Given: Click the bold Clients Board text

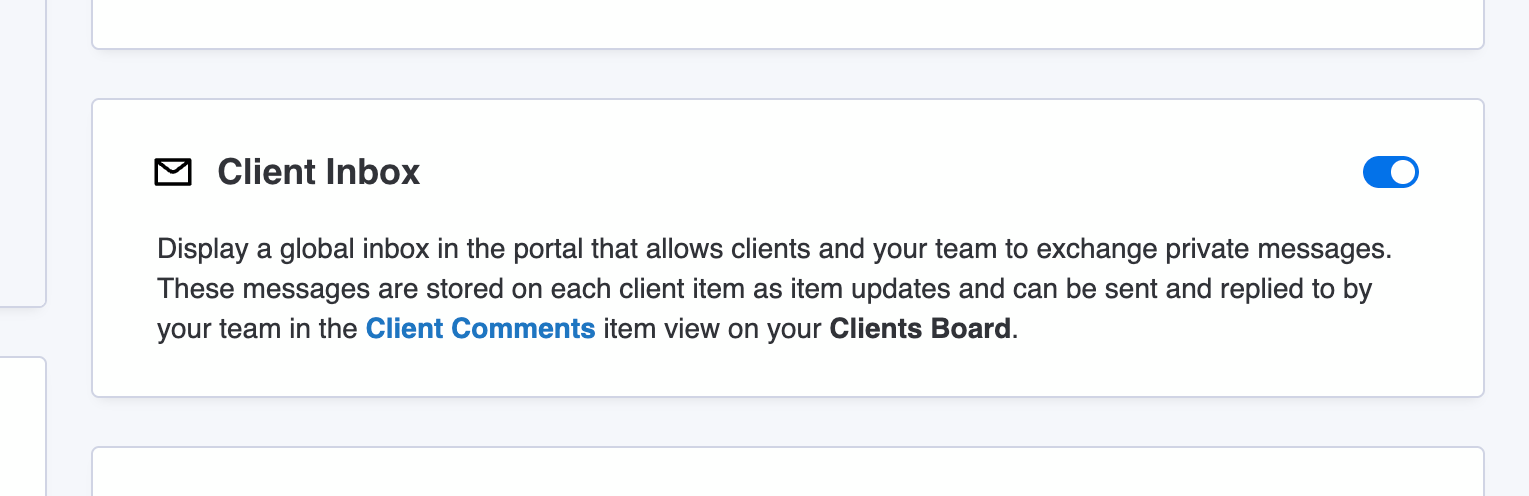Looking at the screenshot, I should 920,329.
